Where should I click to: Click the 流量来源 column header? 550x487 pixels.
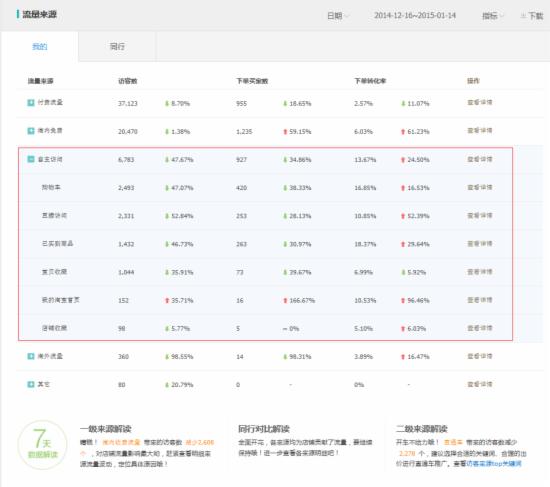(x=41, y=81)
